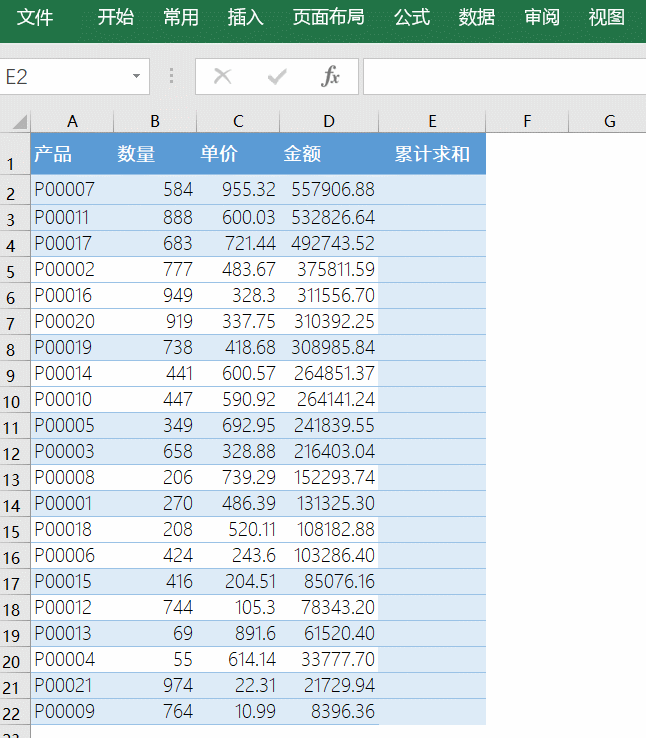The height and width of the screenshot is (738, 646).
Task: Click amount cell 557906.88
Action: (329, 190)
